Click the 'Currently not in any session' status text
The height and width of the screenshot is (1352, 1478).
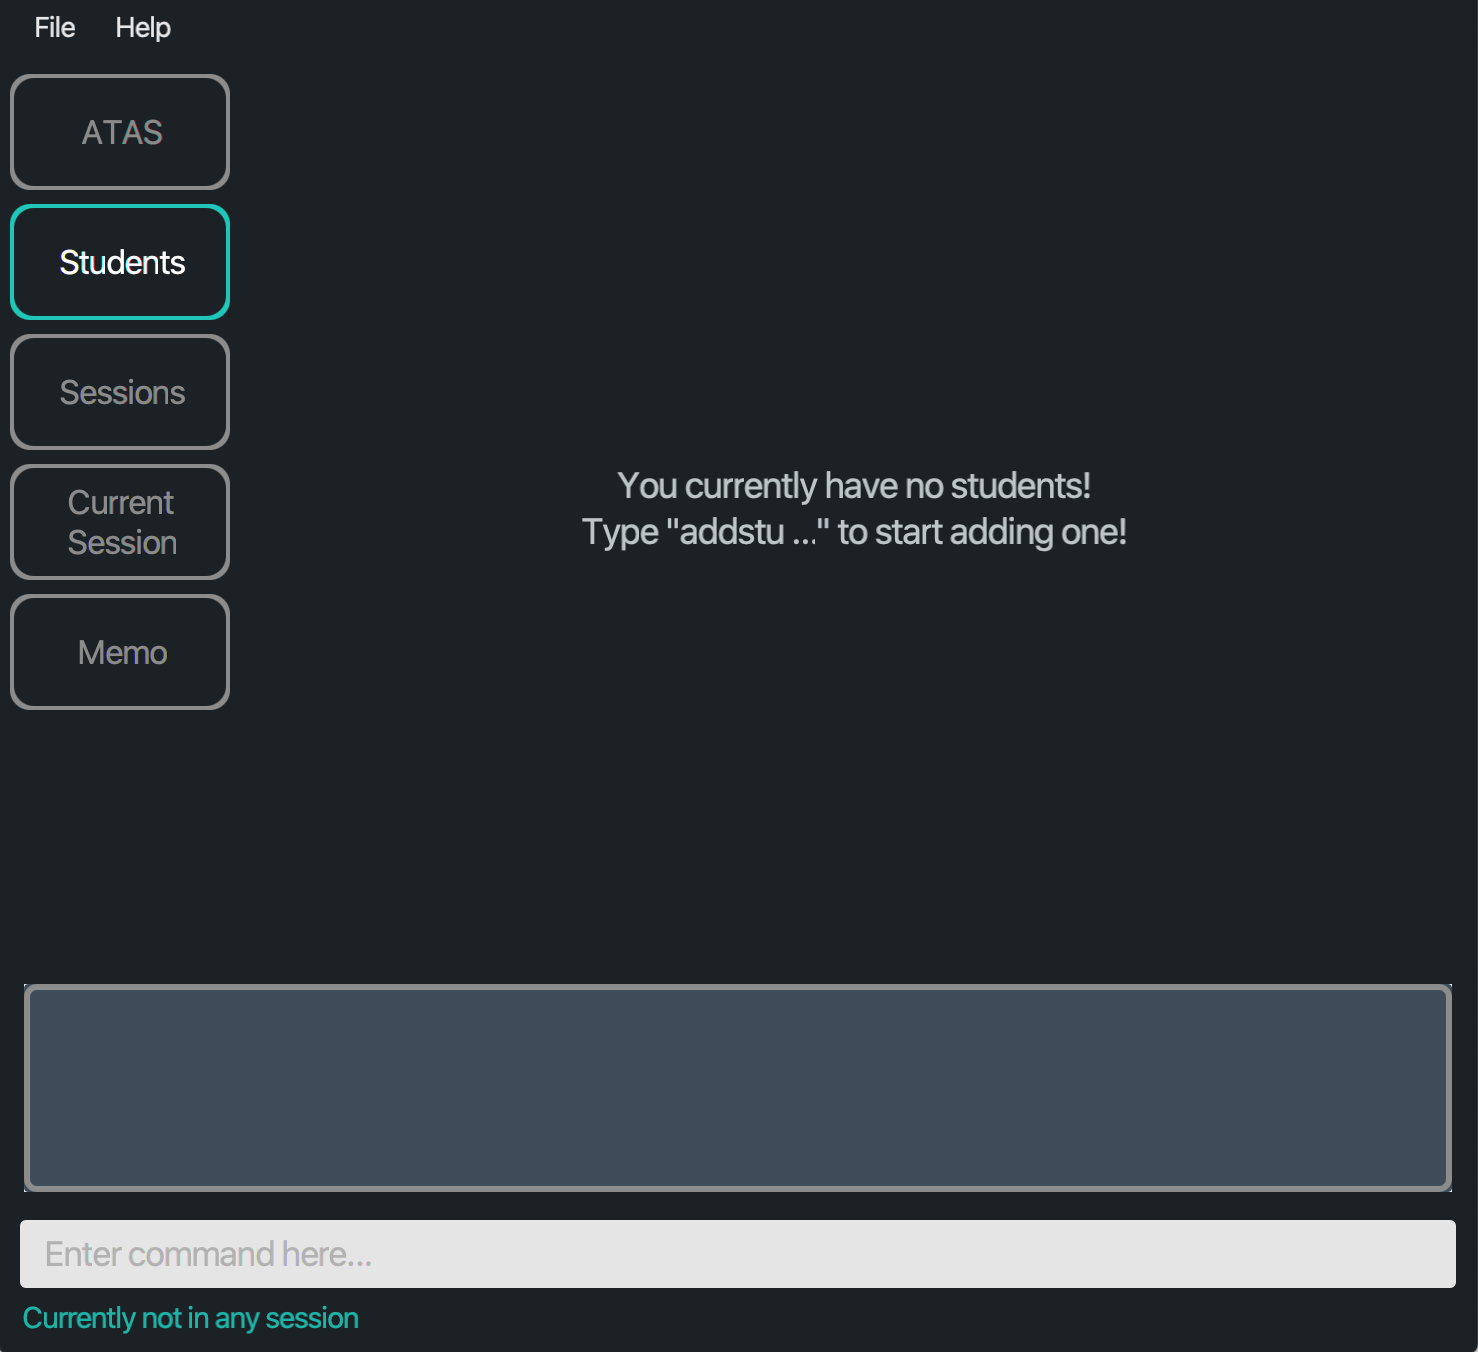pos(191,1318)
